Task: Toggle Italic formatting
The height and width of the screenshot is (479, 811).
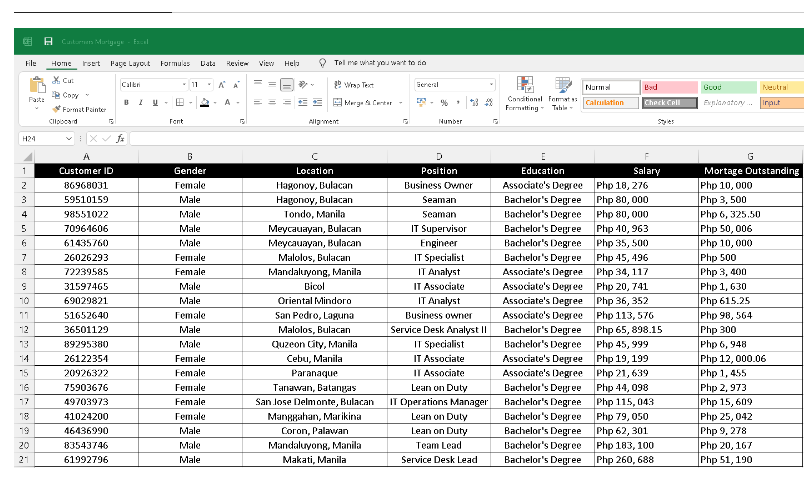Action: click(140, 102)
